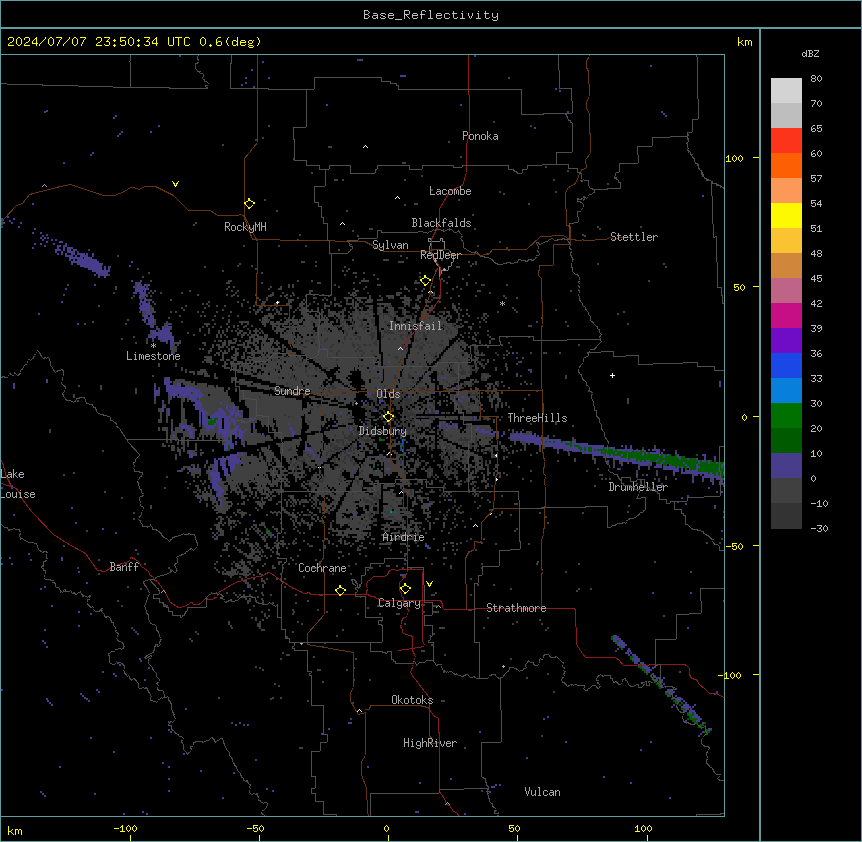Click the dBZ legend heading

coord(810,53)
